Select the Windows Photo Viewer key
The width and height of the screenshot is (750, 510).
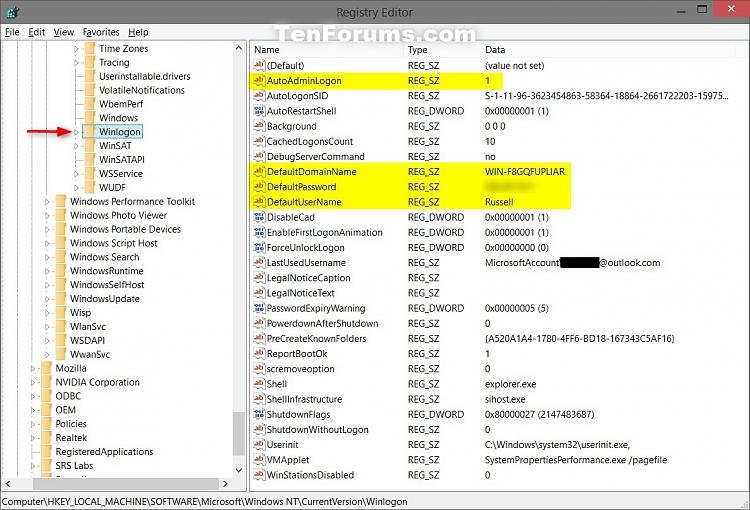(118, 215)
